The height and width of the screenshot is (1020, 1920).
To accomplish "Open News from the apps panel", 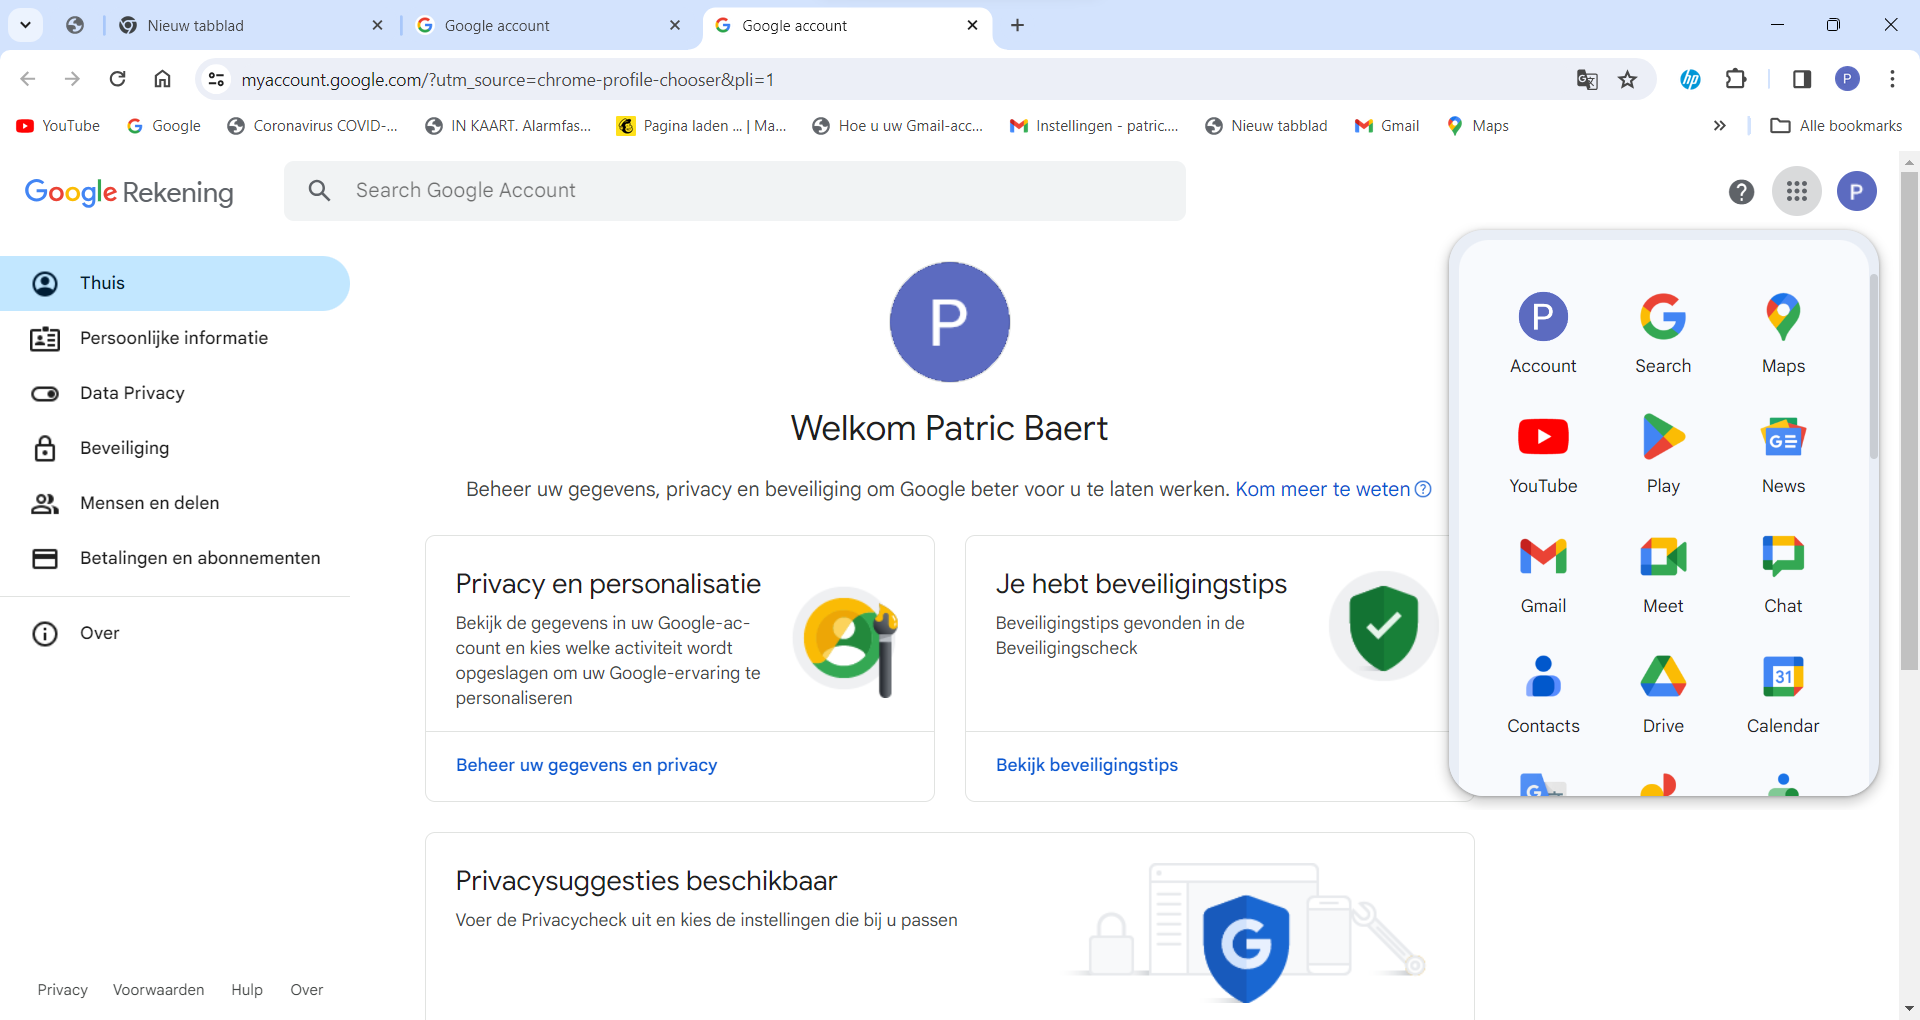I will tap(1783, 454).
